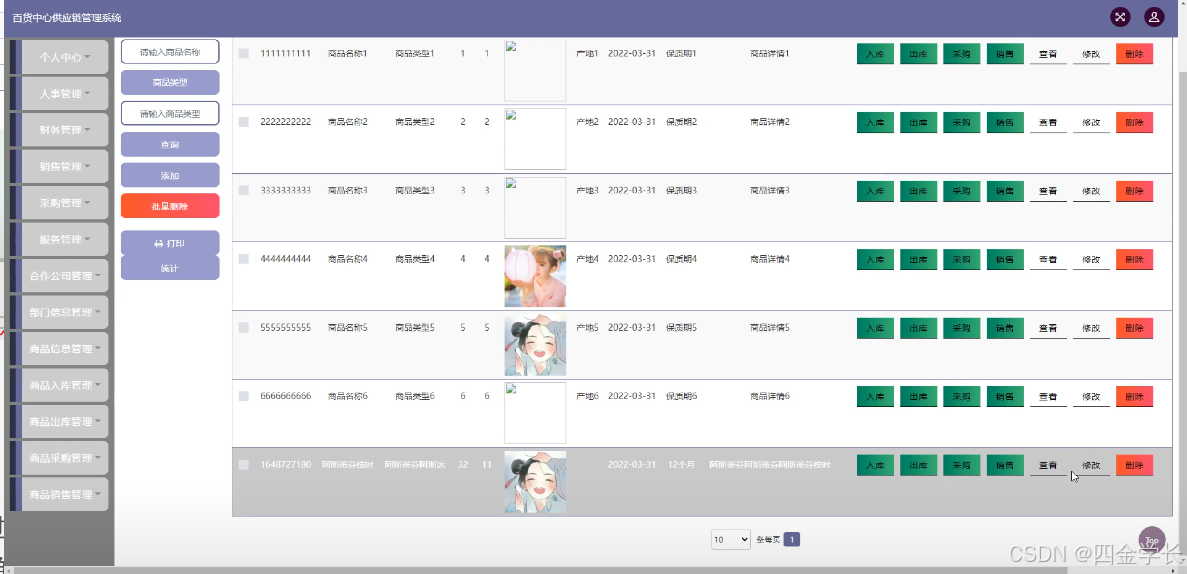Go to pagination page 1
1187x574 pixels.
tap(792, 539)
